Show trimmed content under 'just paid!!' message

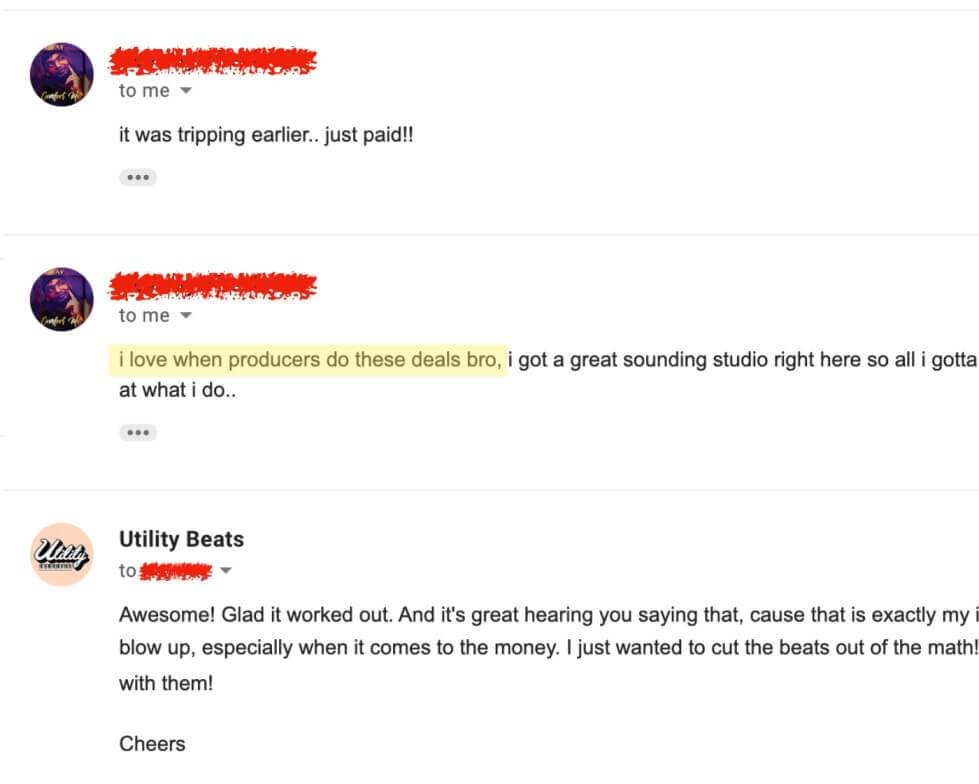click(138, 178)
